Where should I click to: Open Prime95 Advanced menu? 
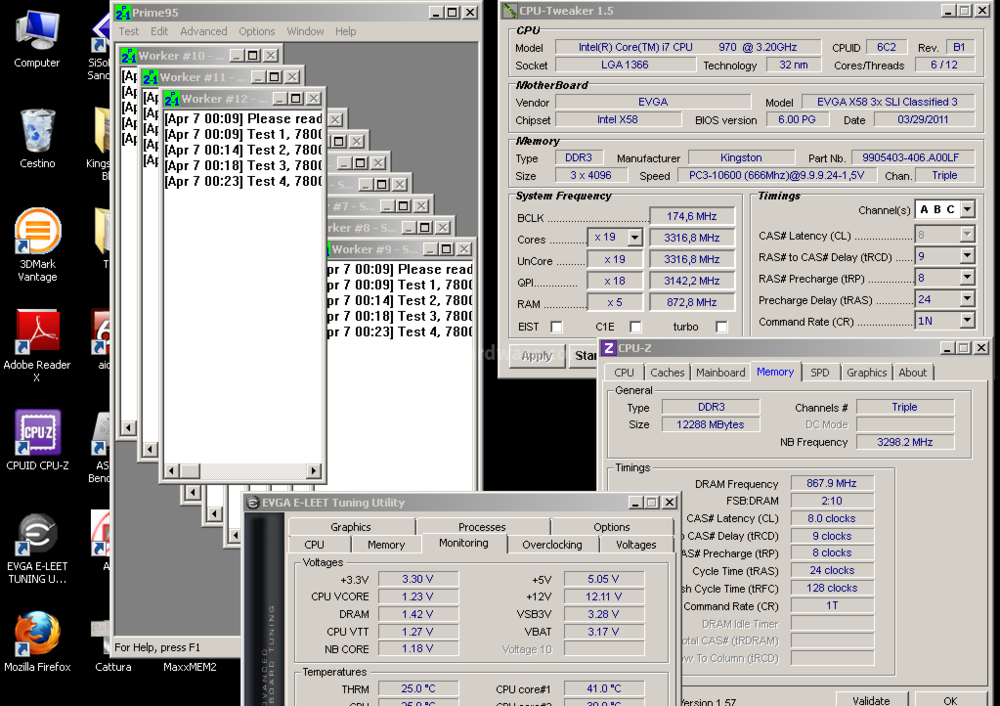pos(203,31)
